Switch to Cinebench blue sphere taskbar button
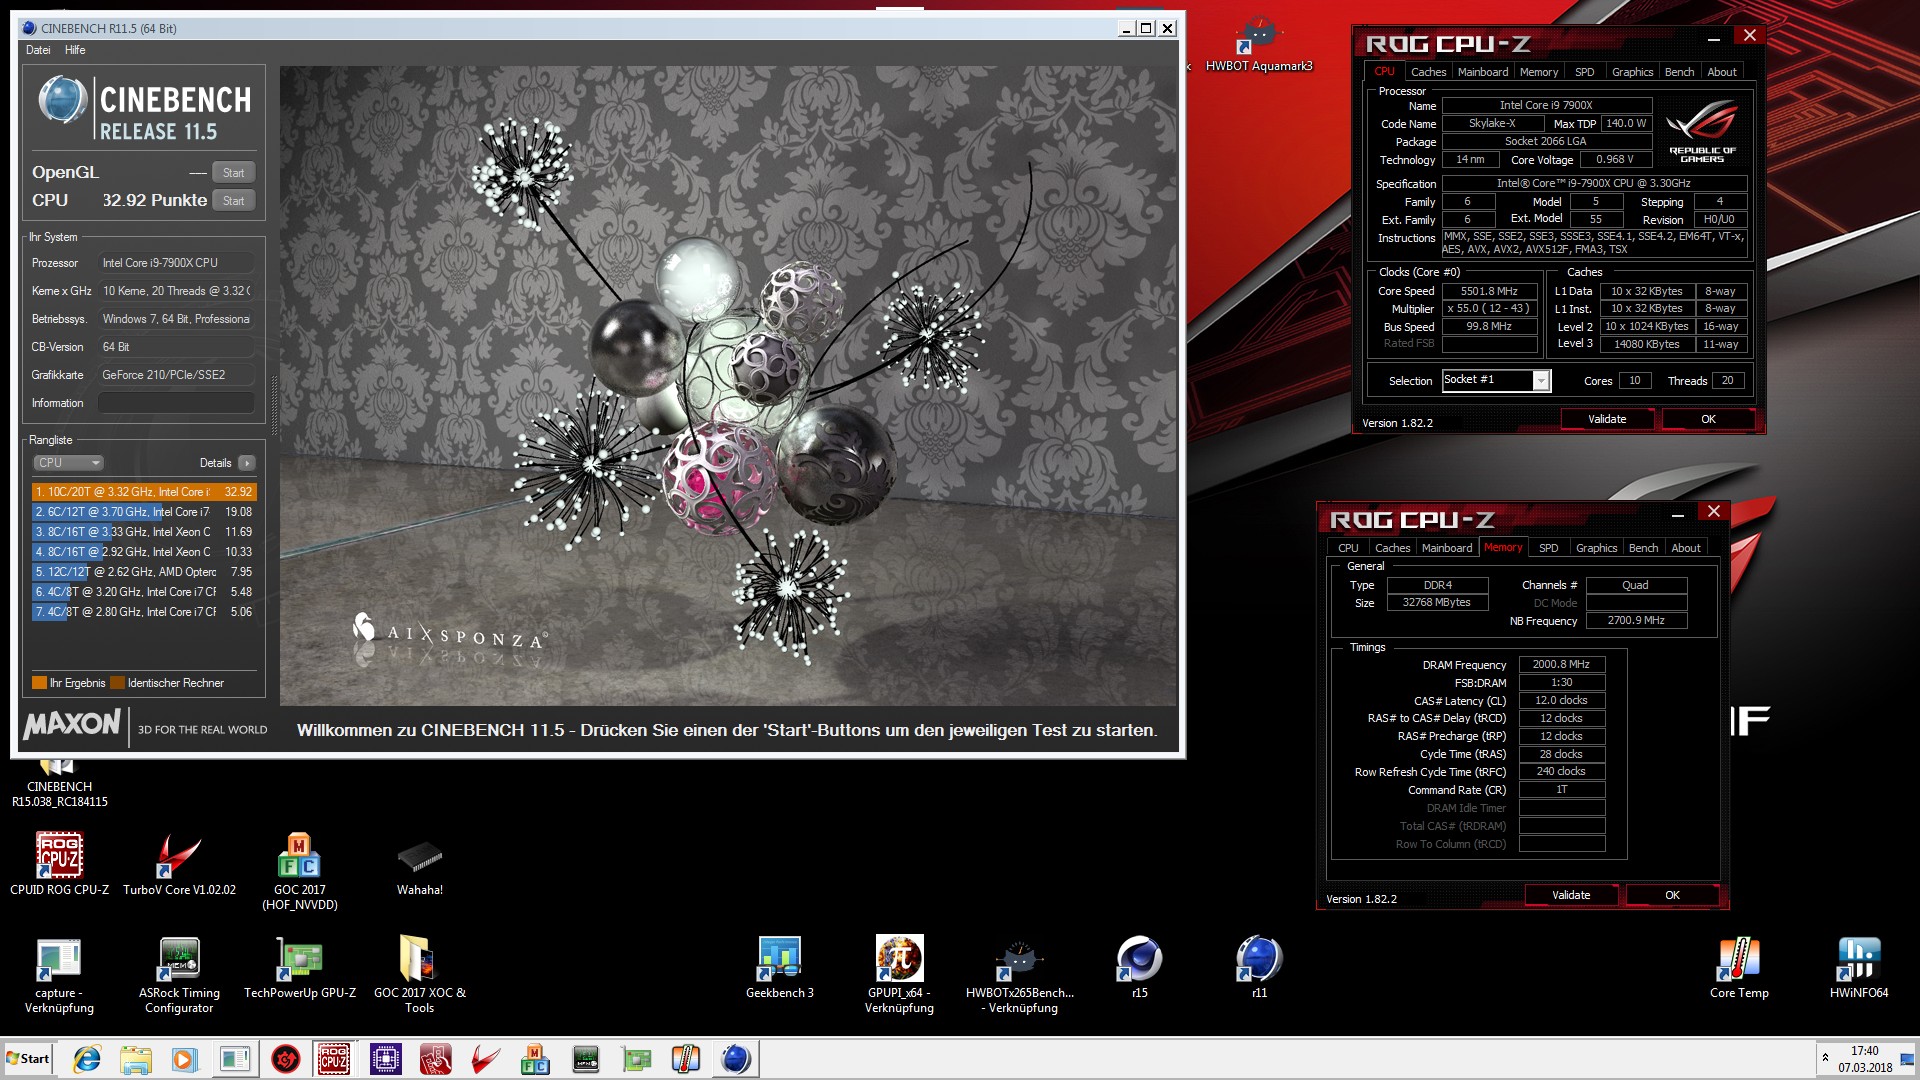Screen dimensions: 1920x1080 coord(736,1059)
